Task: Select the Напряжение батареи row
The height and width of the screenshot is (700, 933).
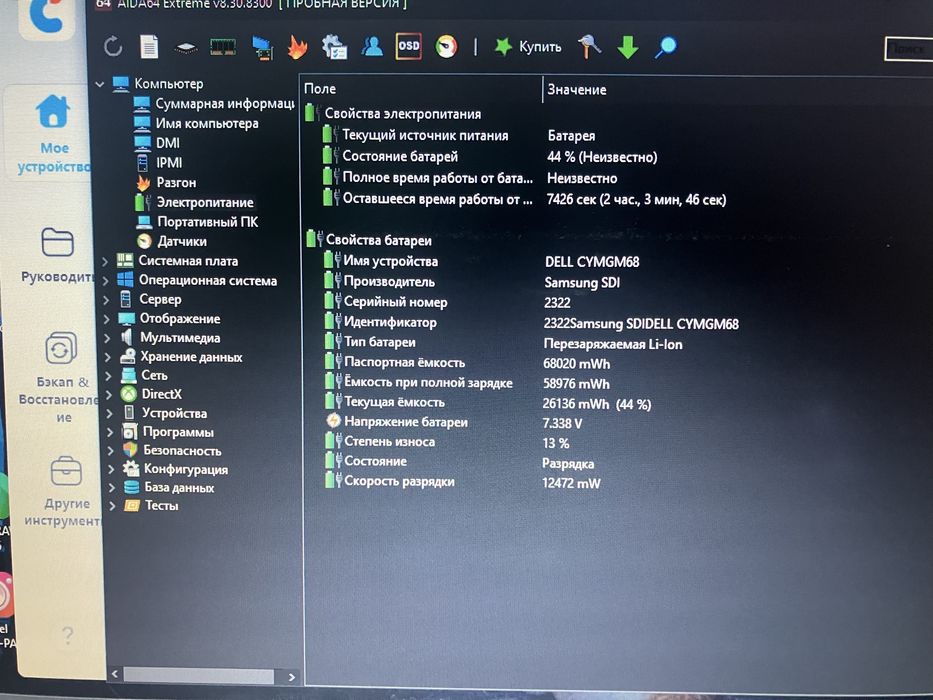Action: (x=454, y=422)
